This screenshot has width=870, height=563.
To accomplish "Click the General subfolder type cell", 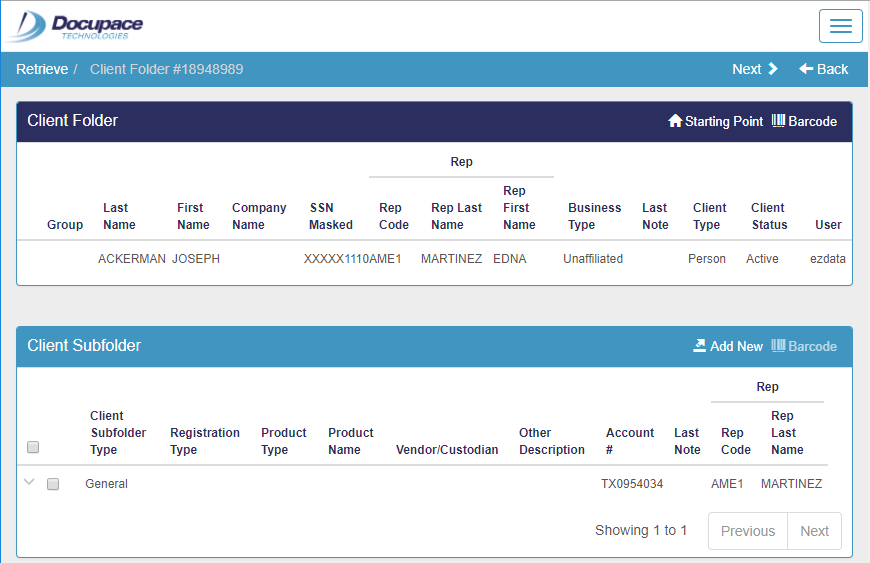I will pos(107,484).
